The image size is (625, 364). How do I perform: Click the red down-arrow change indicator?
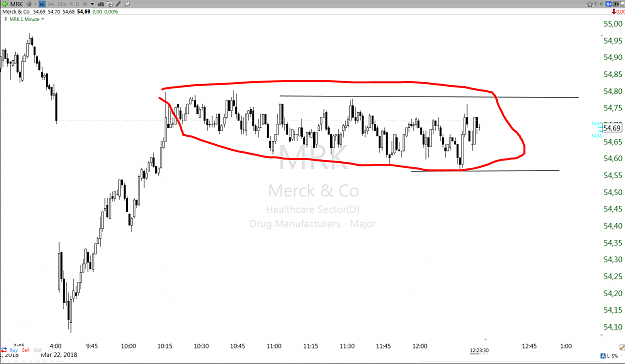[x=614, y=12]
